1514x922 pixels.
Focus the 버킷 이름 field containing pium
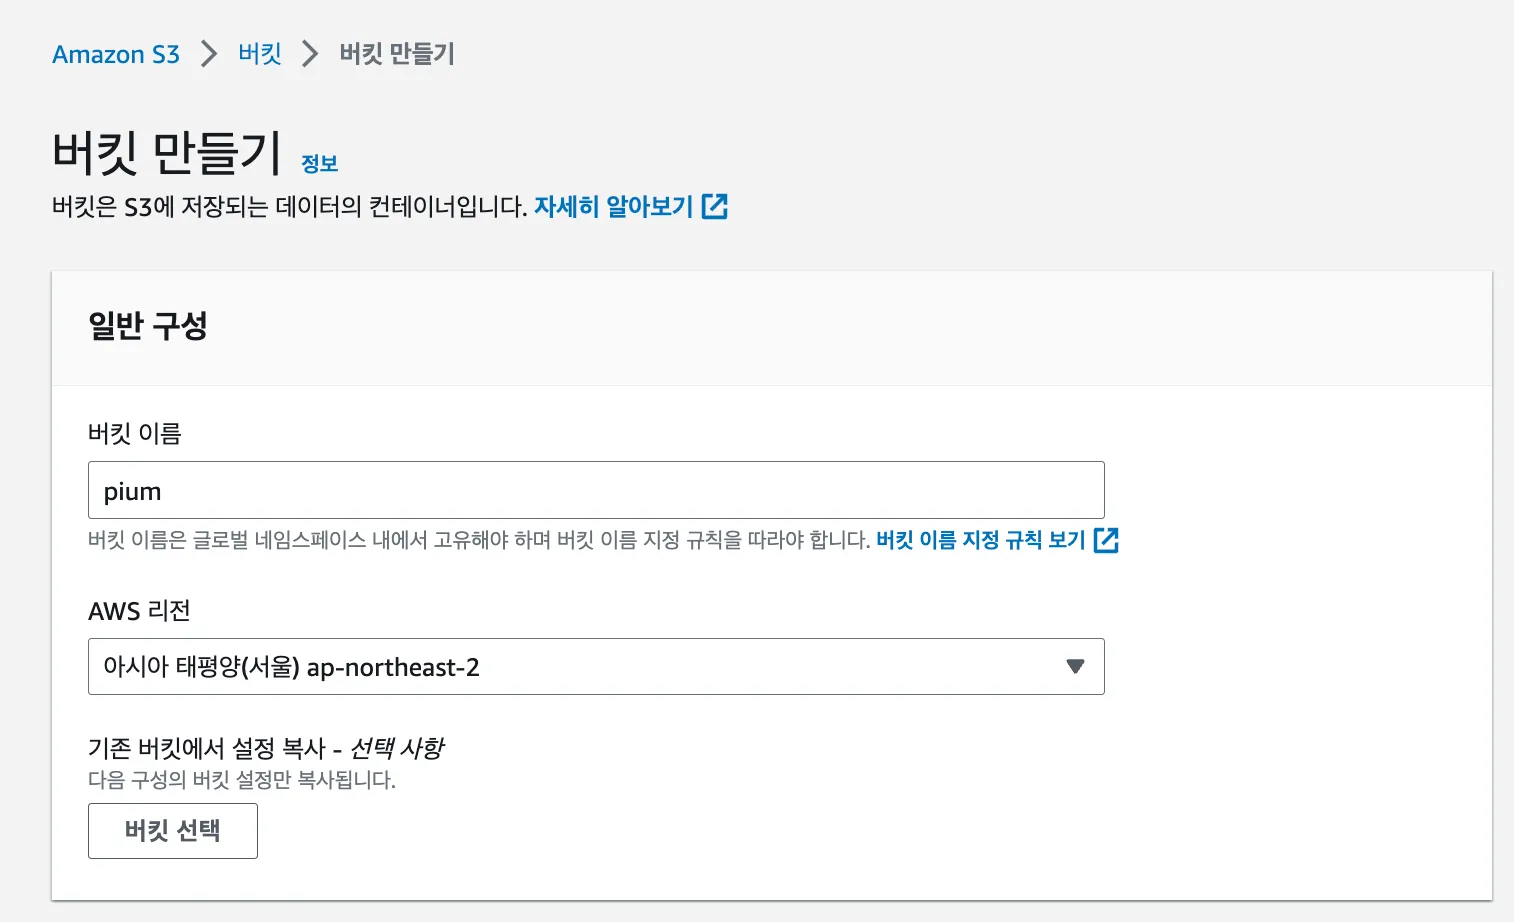[595, 490]
